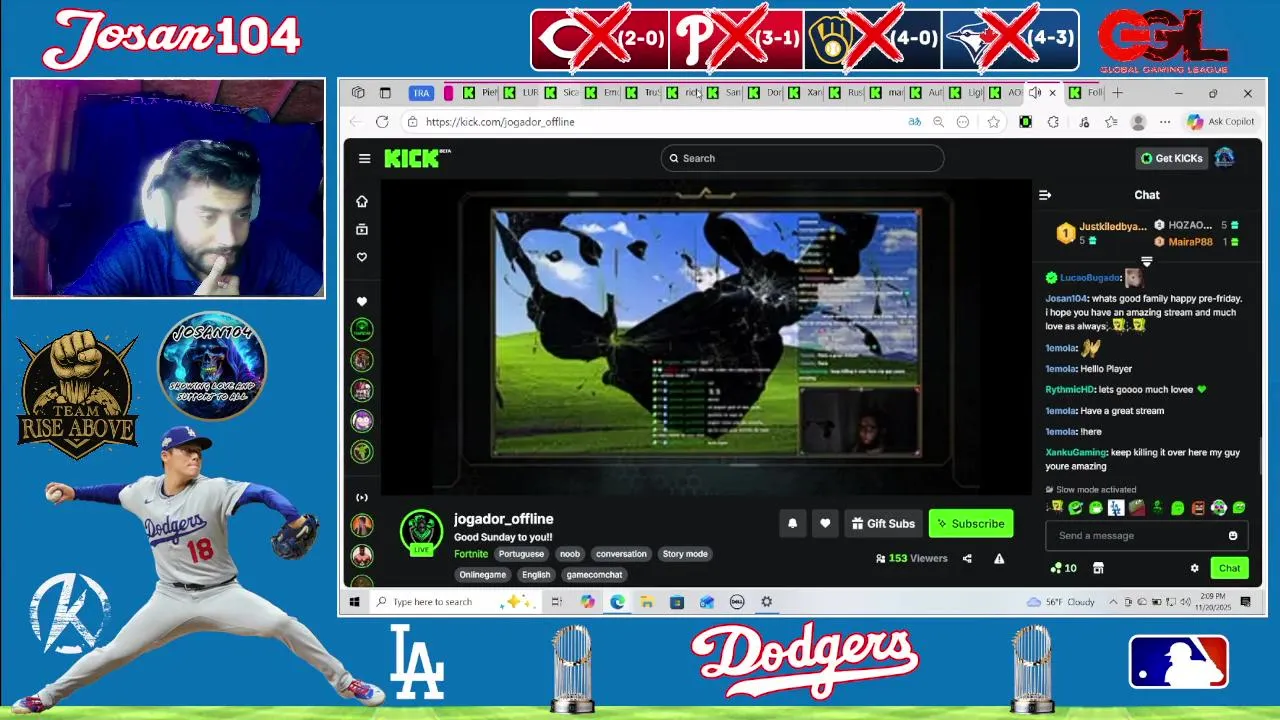Image resolution: width=1280 pixels, height=720 pixels.
Task: Open the Kick sidebar hamburger menu
Action: (x=364, y=158)
